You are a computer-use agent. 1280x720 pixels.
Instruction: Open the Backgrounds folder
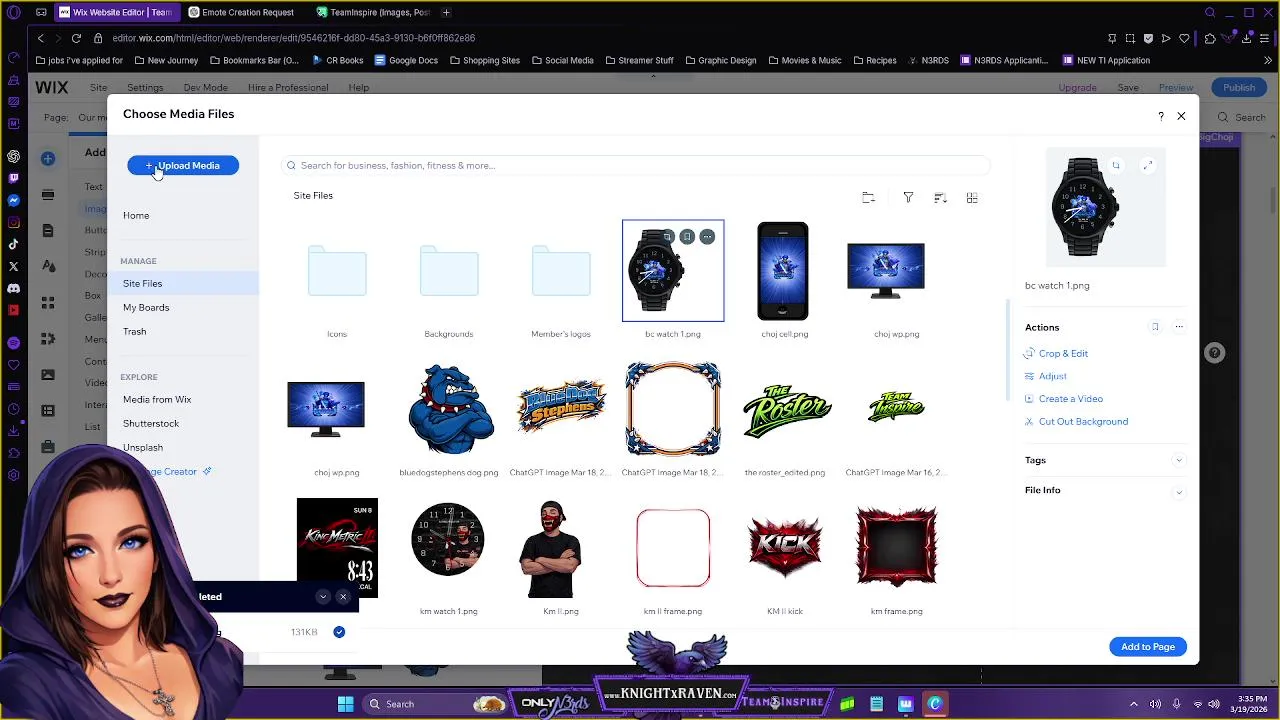449,271
